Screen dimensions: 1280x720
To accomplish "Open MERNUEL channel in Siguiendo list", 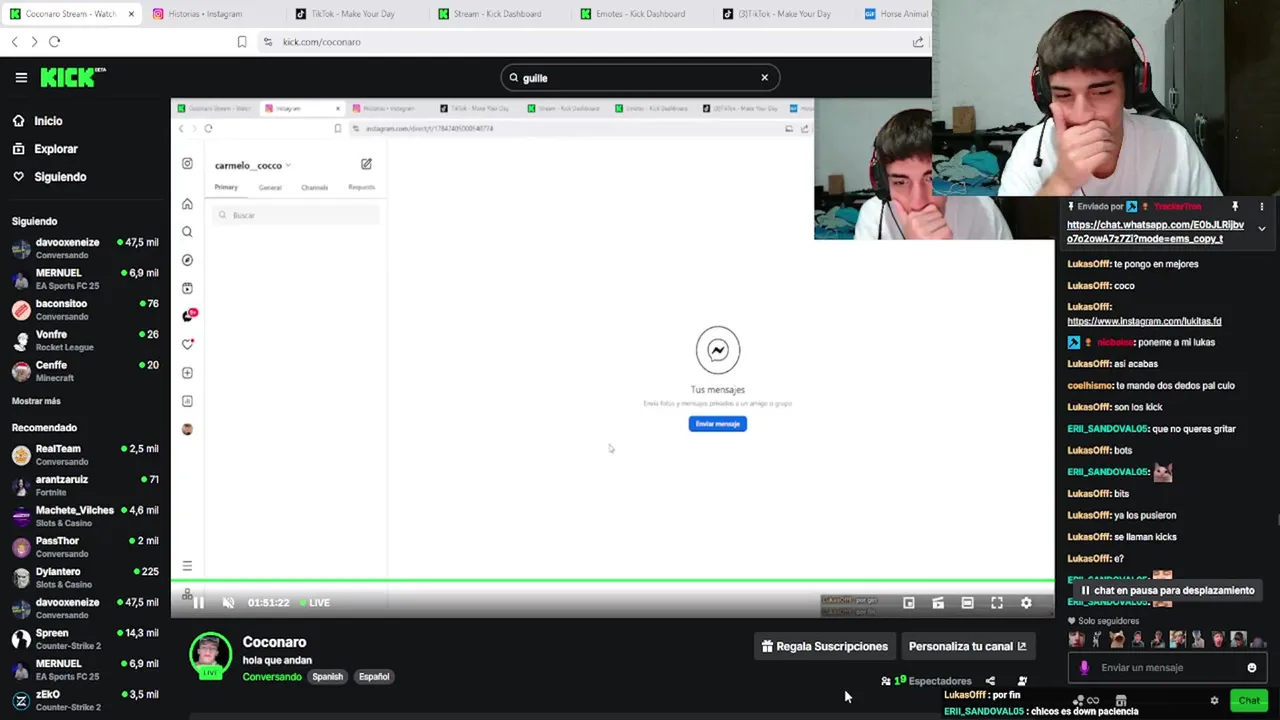I will pyautogui.click(x=85, y=279).
